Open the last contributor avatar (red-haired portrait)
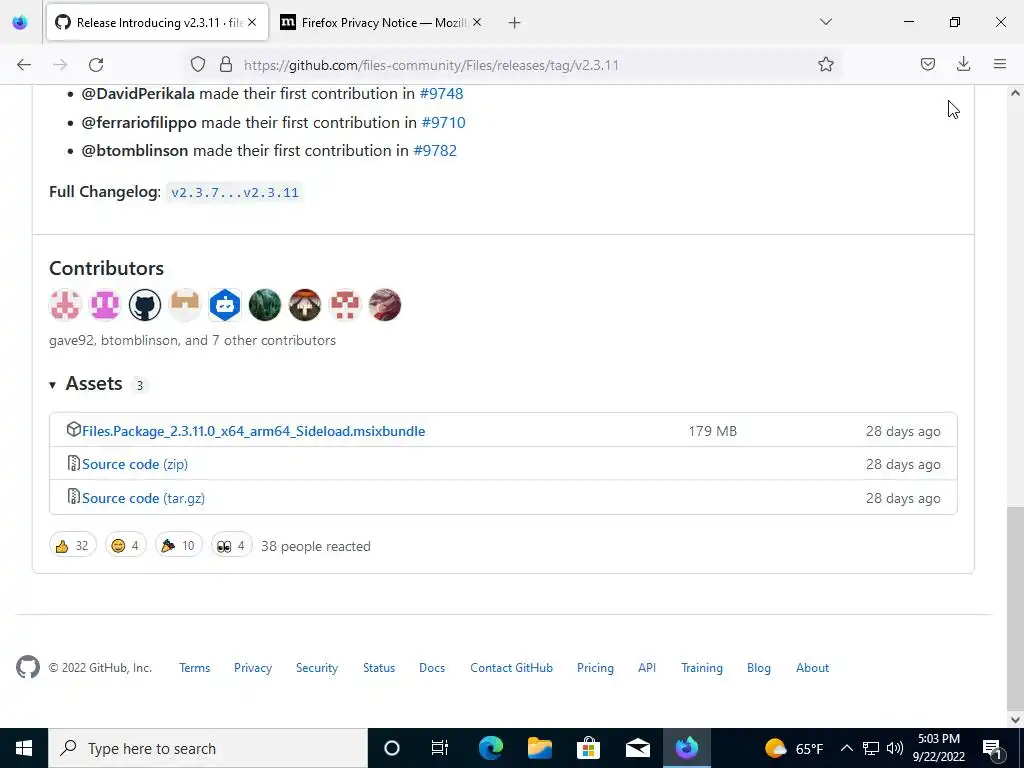This screenshot has width=1024, height=768. click(x=385, y=305)
